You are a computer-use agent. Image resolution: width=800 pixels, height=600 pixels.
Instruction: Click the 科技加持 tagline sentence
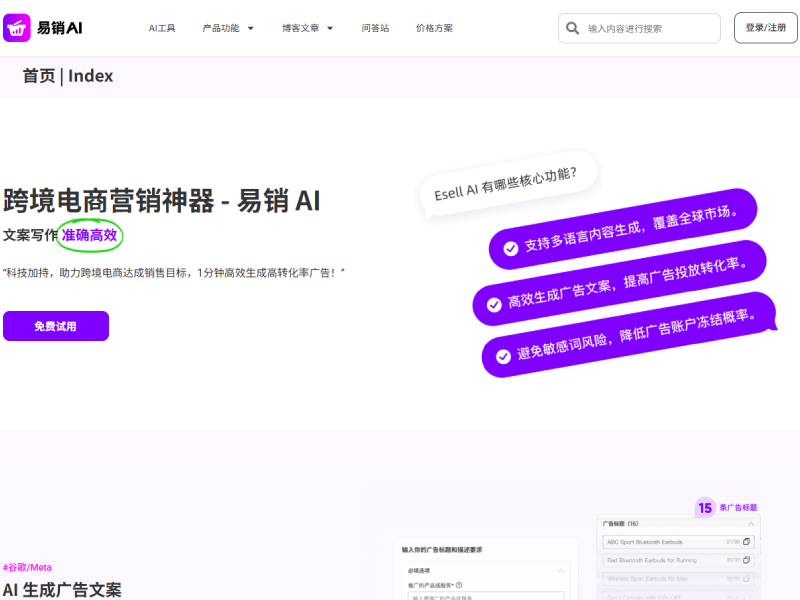pos(174,273)
